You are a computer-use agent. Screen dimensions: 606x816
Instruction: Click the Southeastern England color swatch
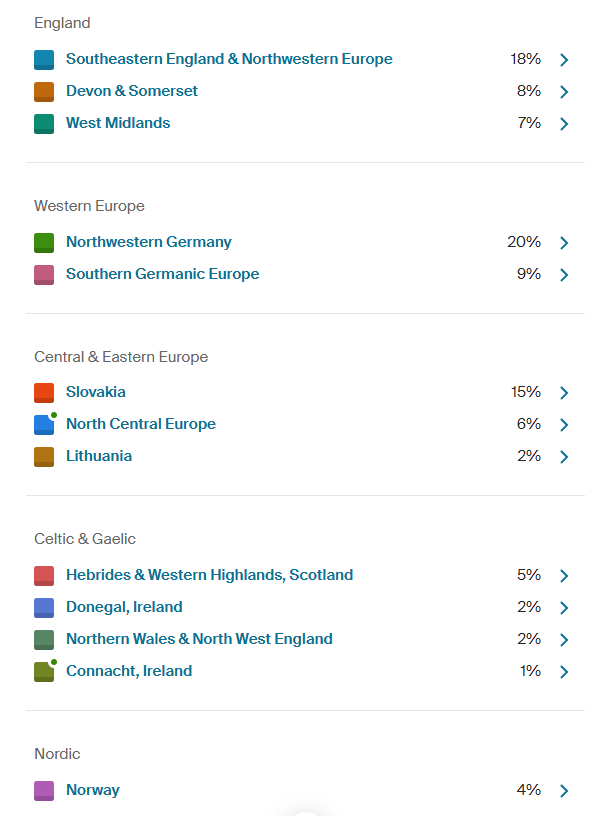click(x=44, y=60)
